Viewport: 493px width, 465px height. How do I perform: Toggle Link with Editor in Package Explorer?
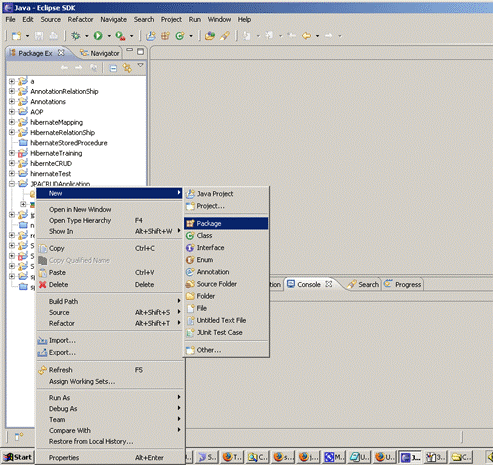click(x=127, y=68)
